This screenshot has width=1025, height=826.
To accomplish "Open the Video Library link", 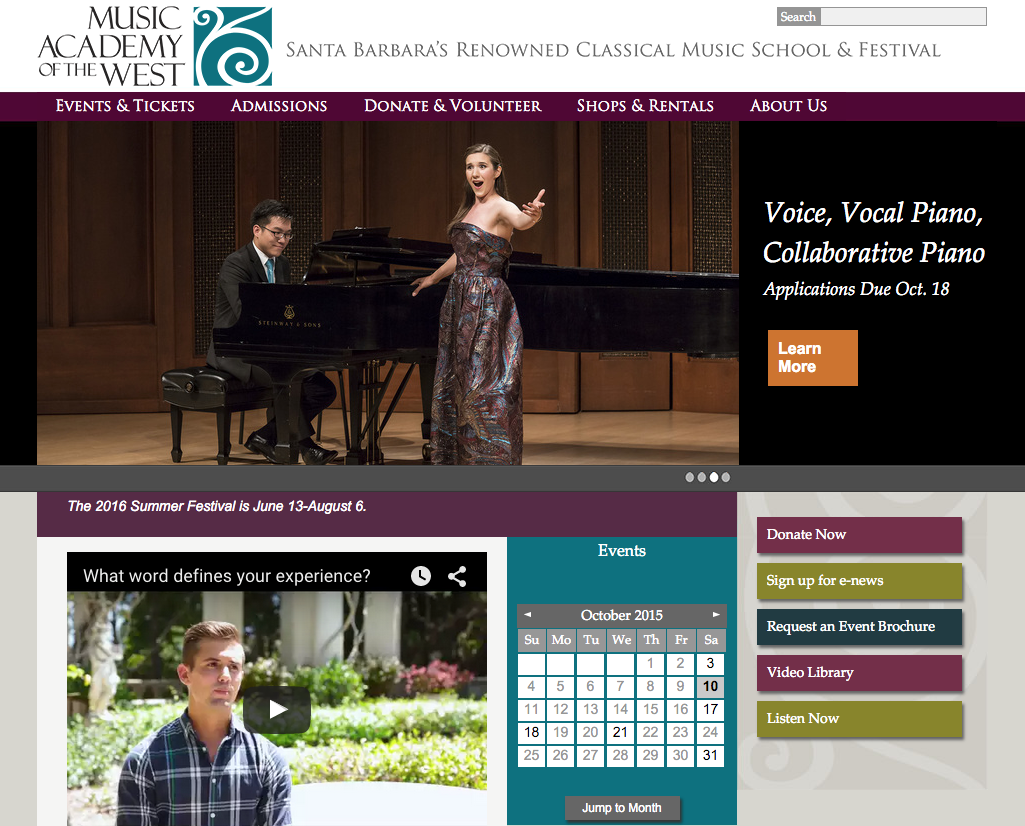I will click(859, 672).
